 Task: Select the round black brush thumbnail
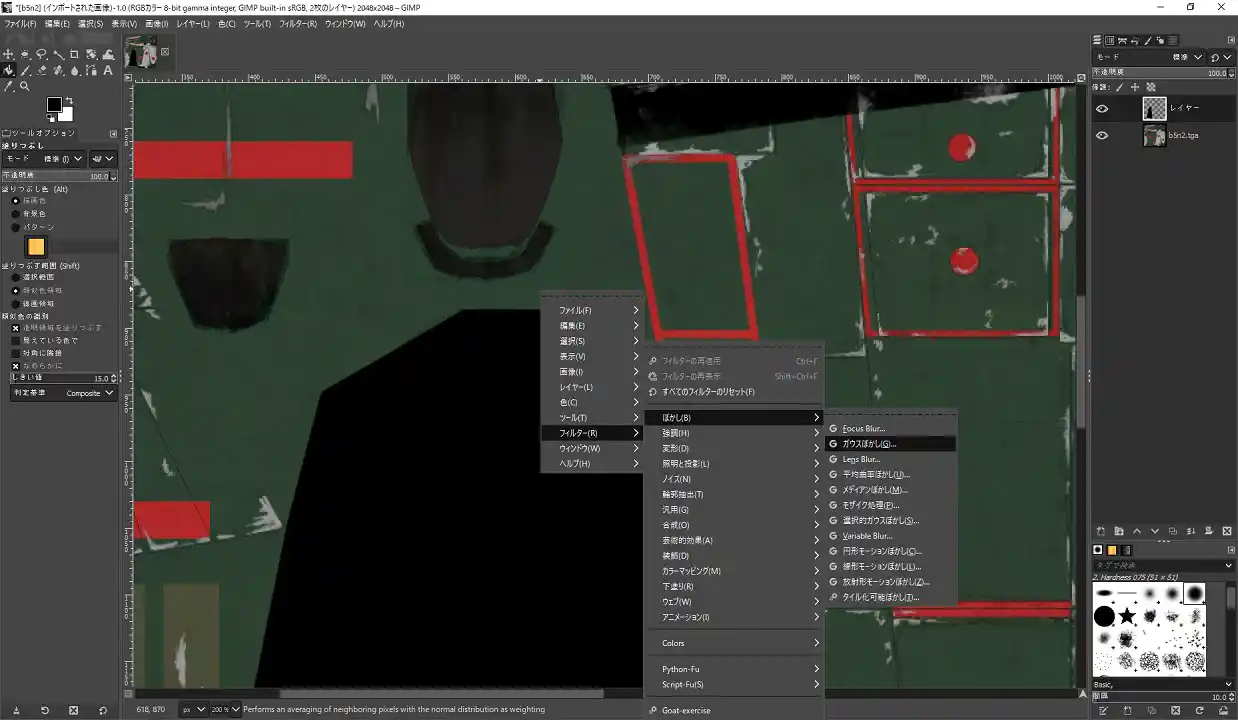[x=1104, y=616]
